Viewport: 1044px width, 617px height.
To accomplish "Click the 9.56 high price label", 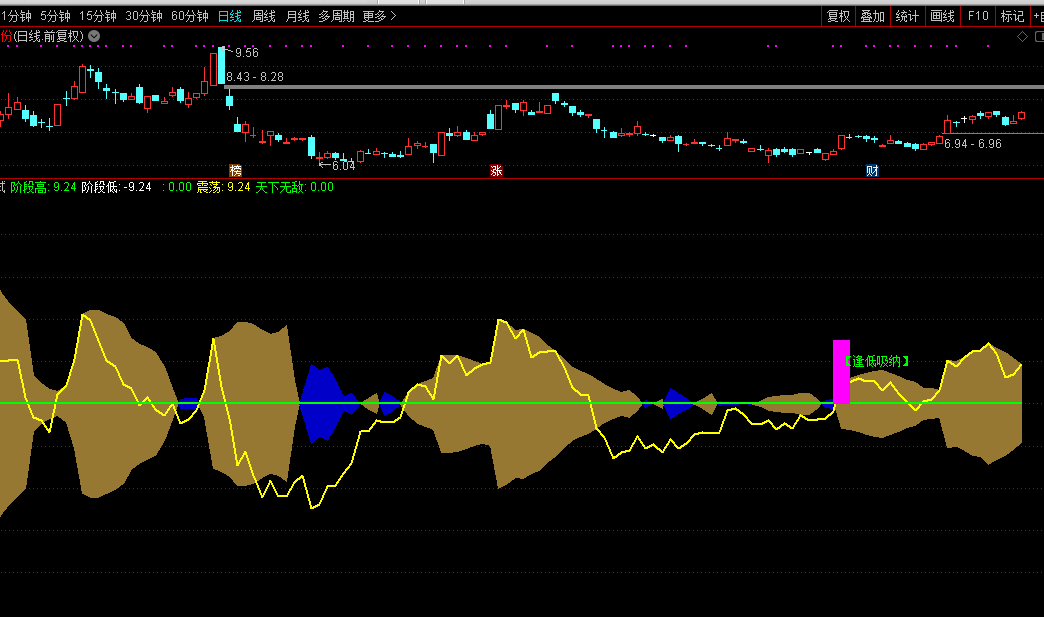I will 247,52.
